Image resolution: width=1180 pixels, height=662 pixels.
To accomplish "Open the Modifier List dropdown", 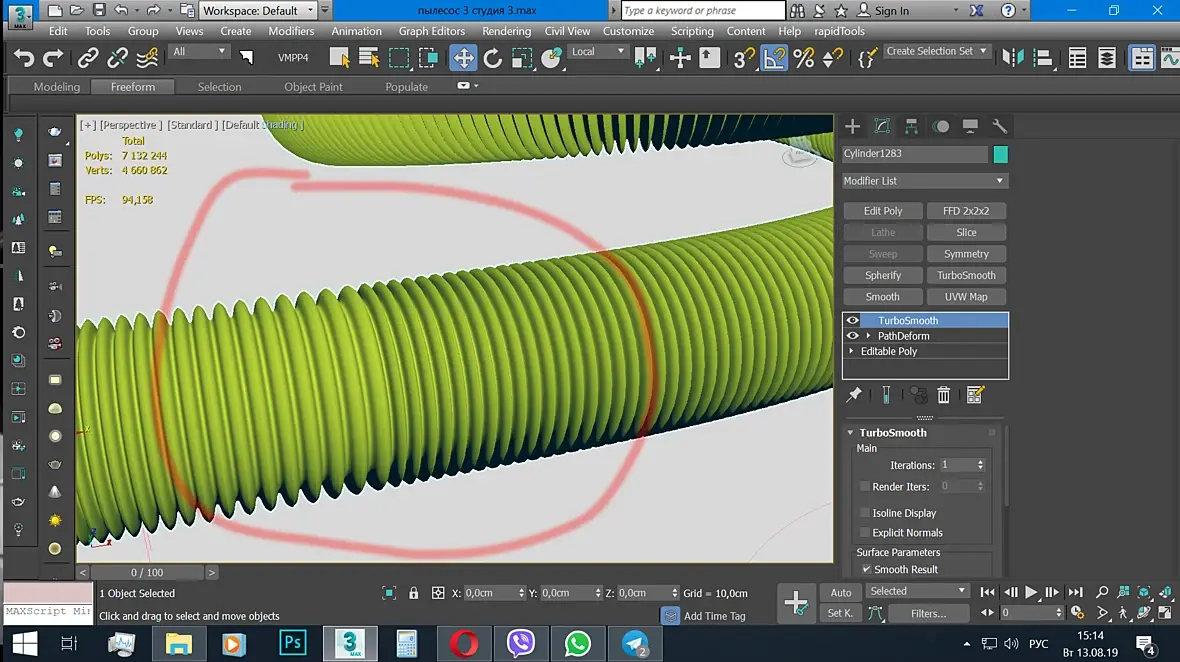I will [x=924, y=181].
